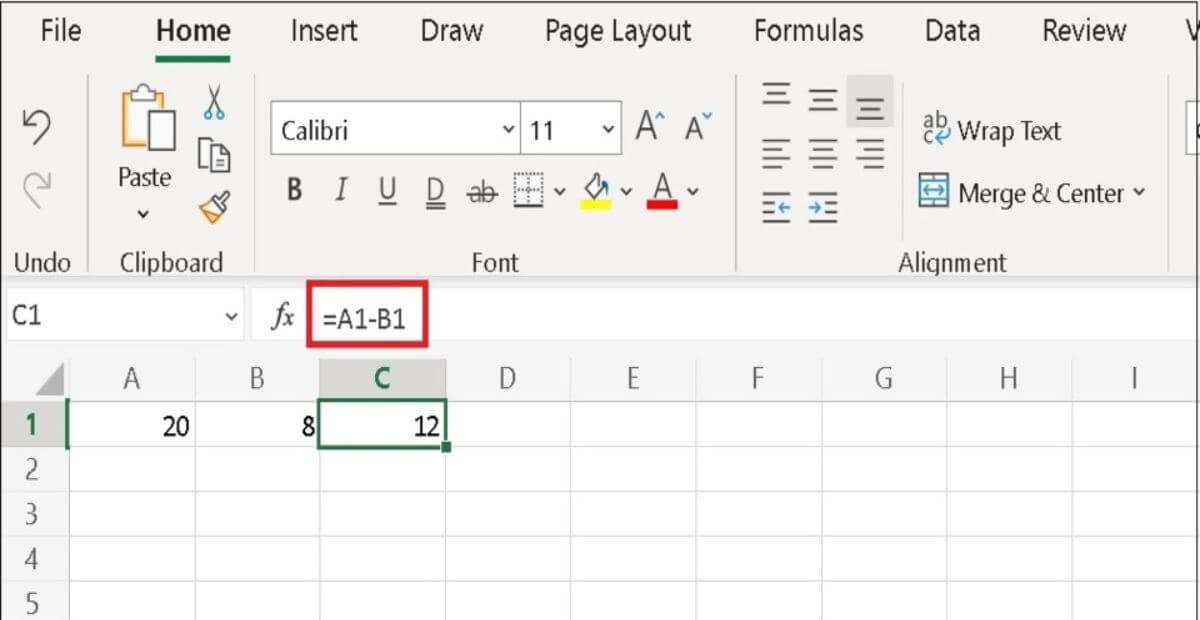Cut selection with the scissors icon

point(214,102)
